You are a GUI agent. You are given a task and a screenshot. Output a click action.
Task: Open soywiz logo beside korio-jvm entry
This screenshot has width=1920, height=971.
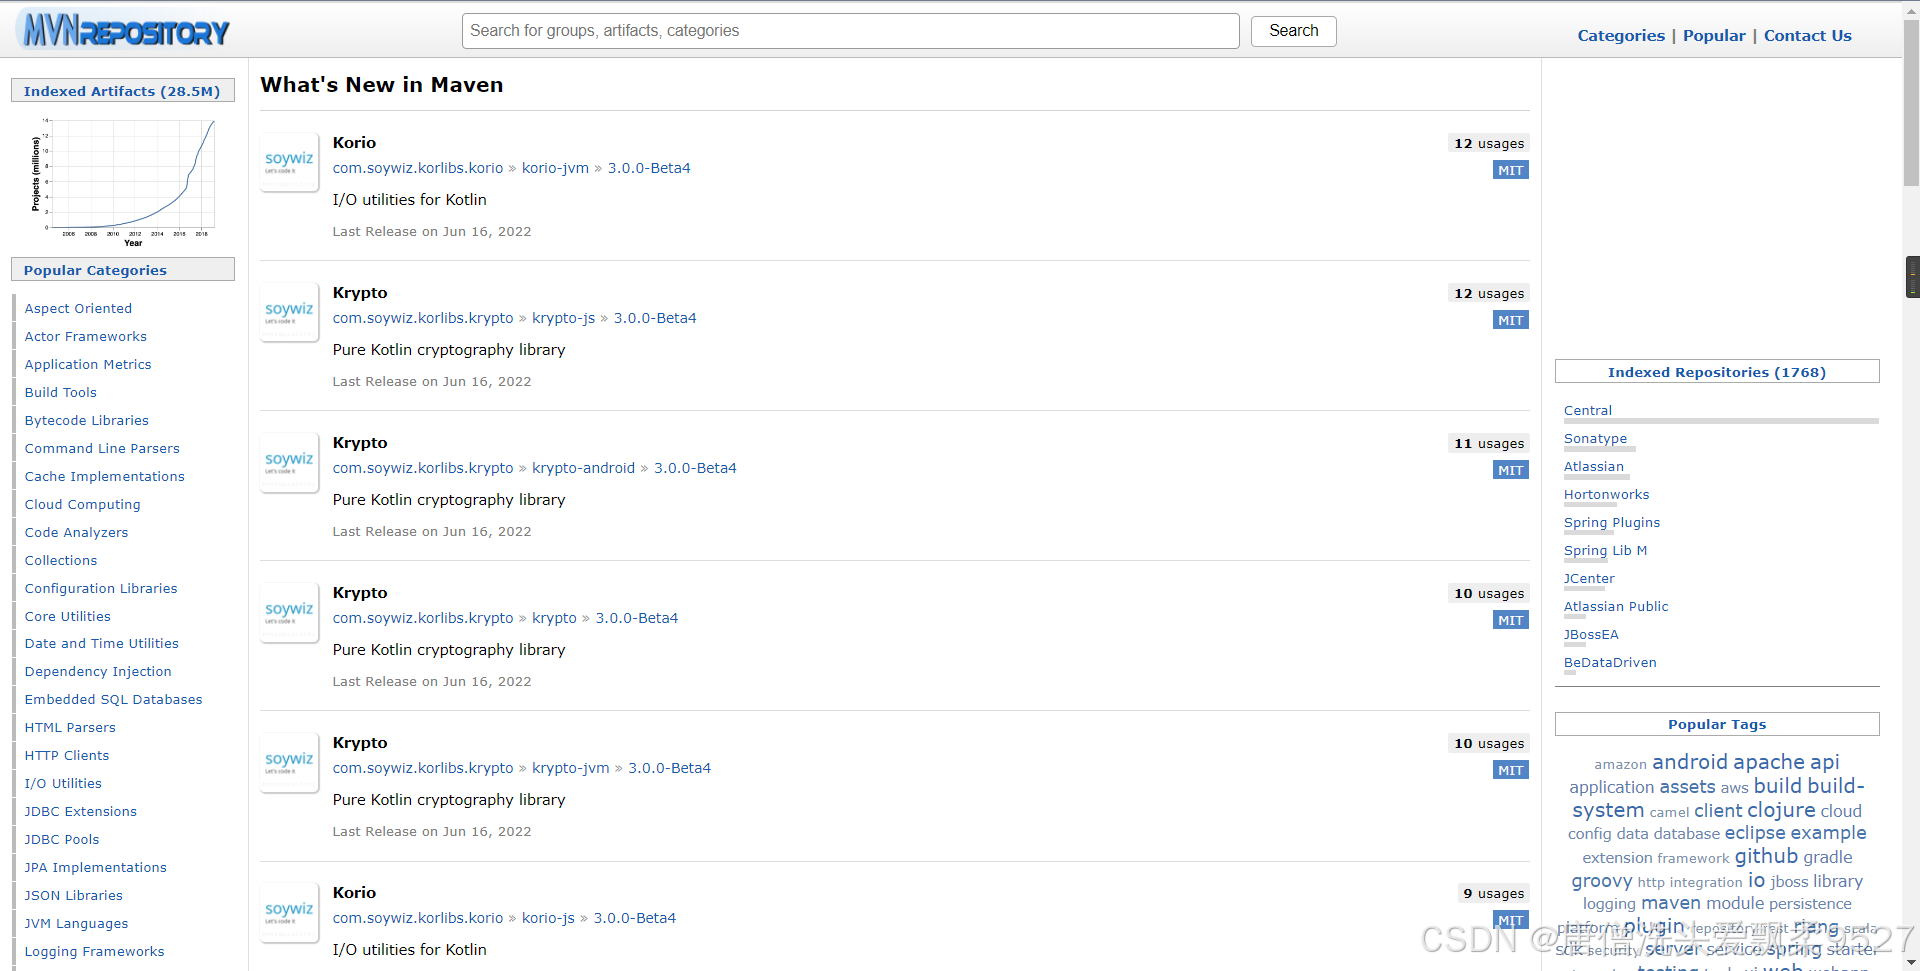(x=289, y=162)
